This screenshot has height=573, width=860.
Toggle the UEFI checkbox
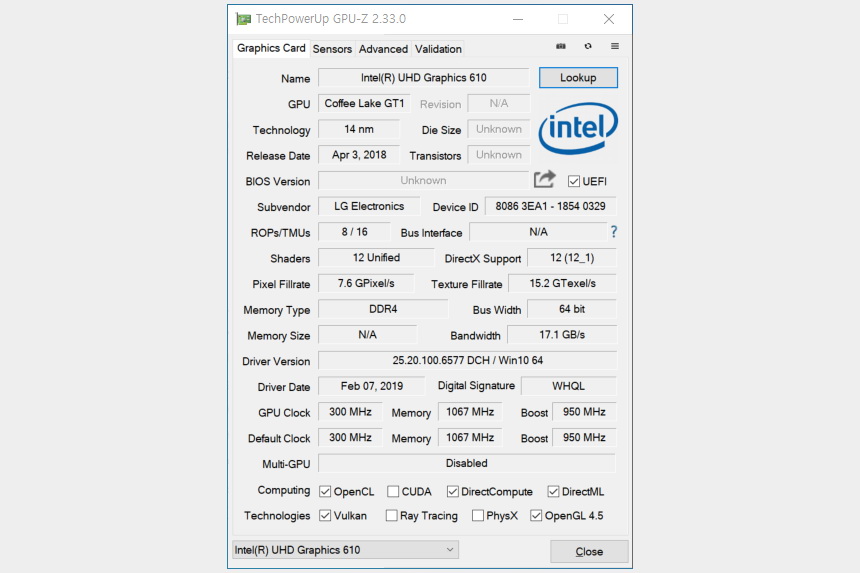click(x=574, y=181)
